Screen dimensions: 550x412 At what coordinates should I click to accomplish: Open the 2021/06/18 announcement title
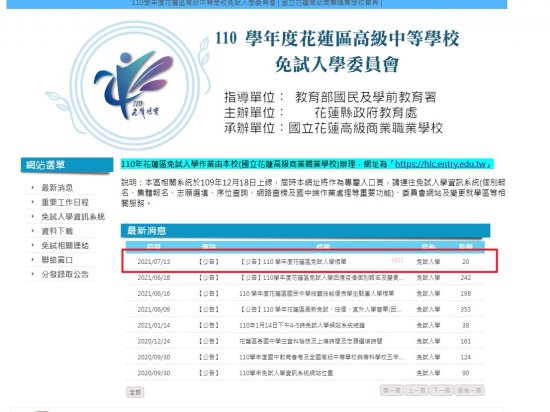pyautogui.click(x=321, y=278)
